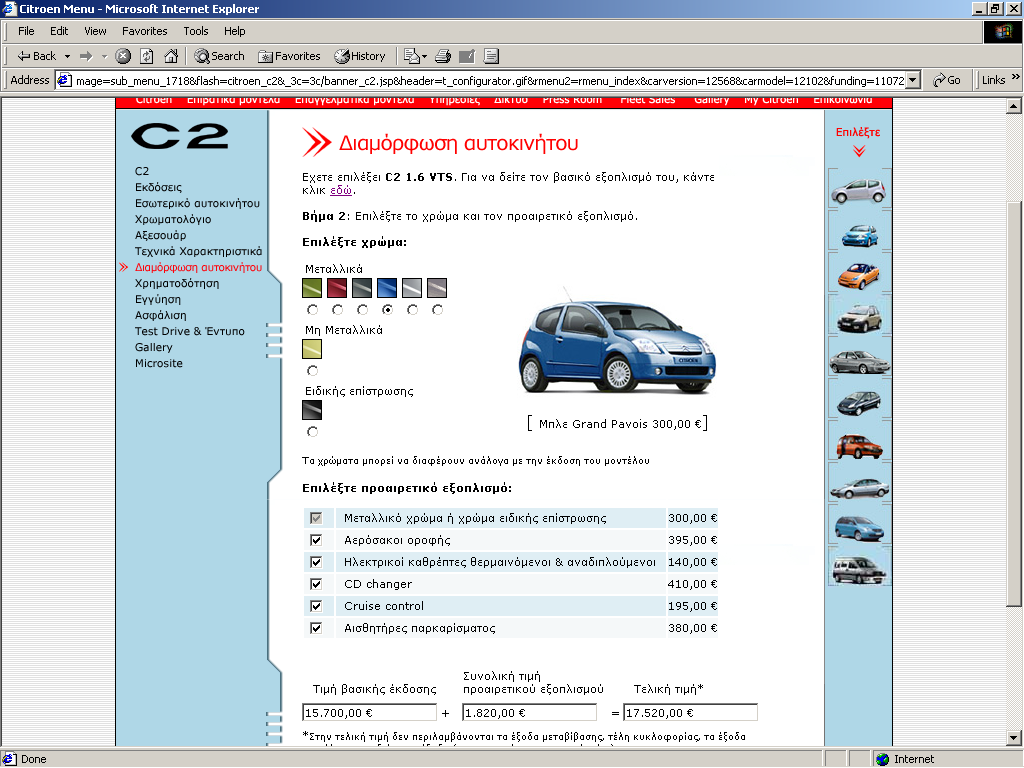This screenshot has height=768, width=1024.
Task: Open the Mail button dropdown arrow
Action: [424, 57]
